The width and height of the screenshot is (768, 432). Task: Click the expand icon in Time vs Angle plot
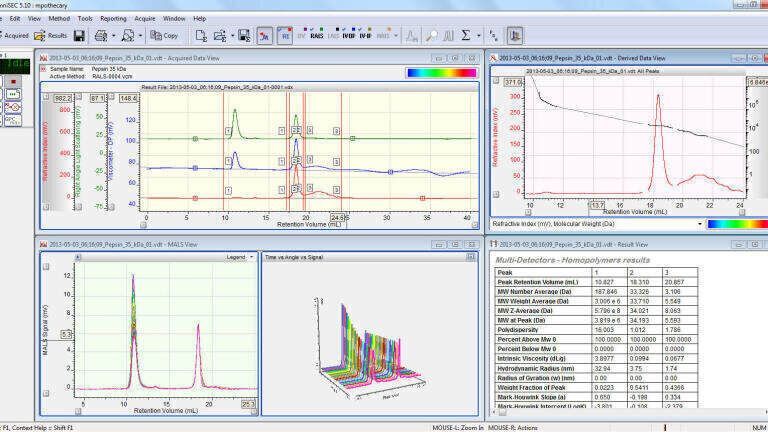coord(471,257)
